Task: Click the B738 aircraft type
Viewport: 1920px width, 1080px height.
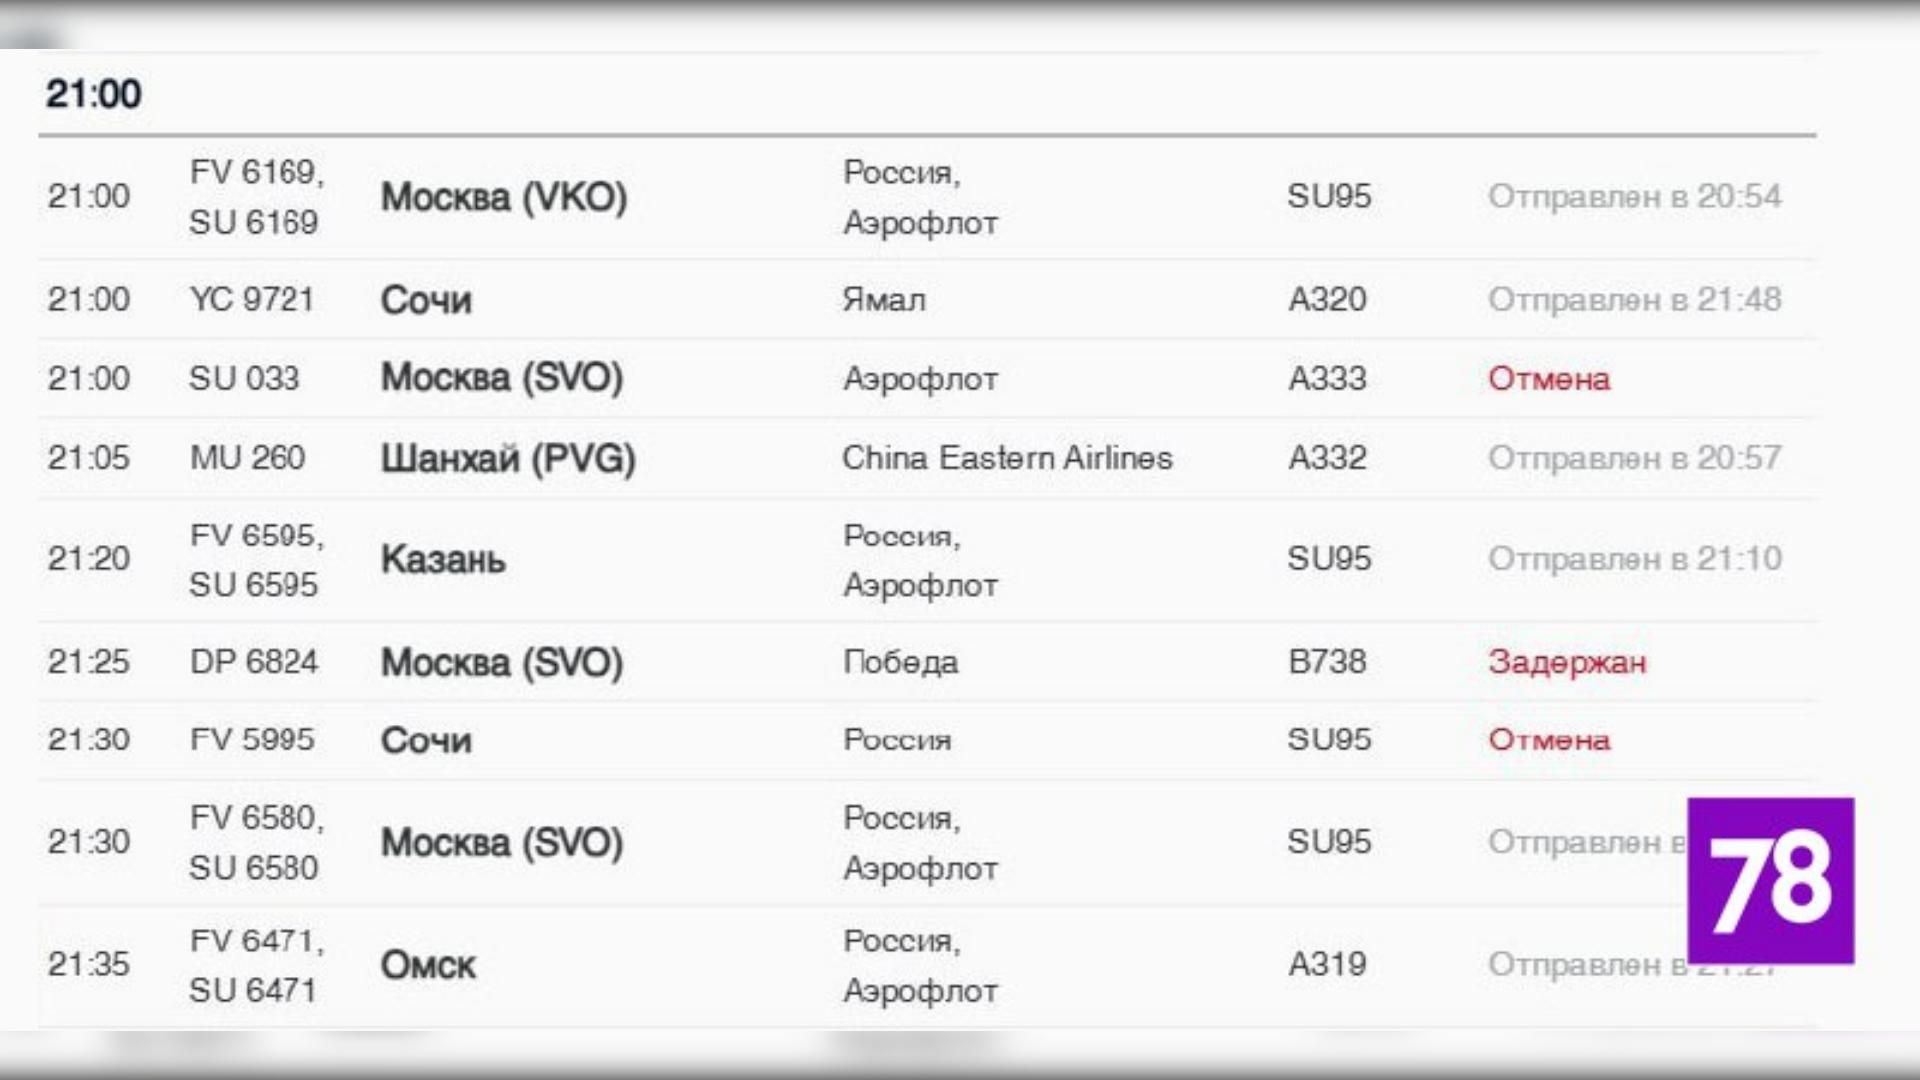Action: pos(1327,662)
